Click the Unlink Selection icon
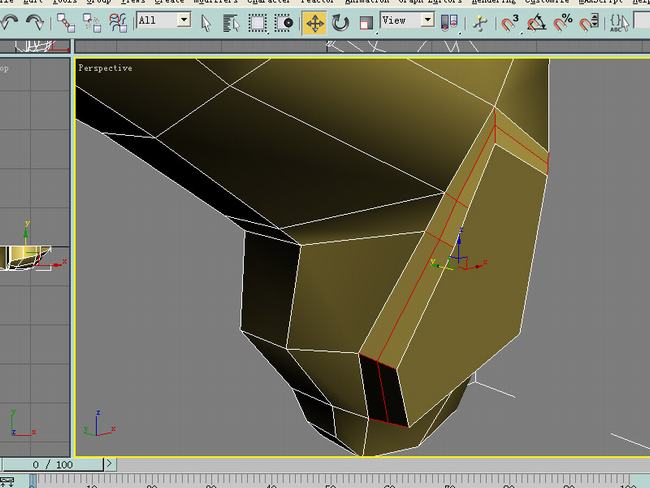 point(92,22)
